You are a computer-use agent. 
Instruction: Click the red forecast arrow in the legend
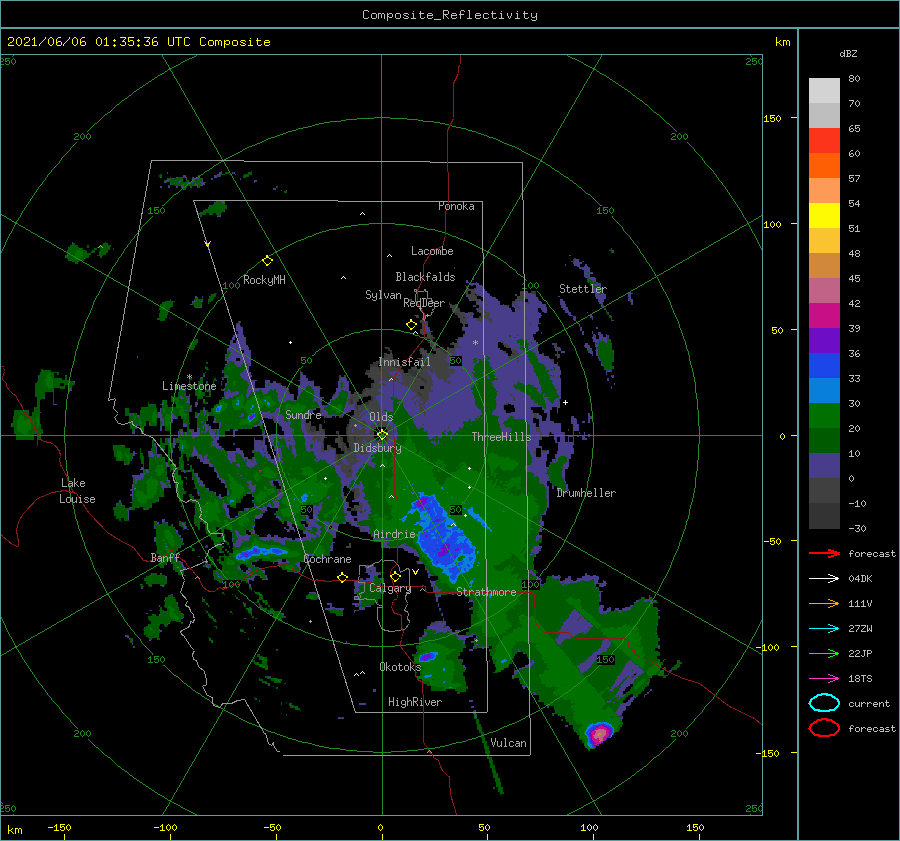click(x=824, y=553)
